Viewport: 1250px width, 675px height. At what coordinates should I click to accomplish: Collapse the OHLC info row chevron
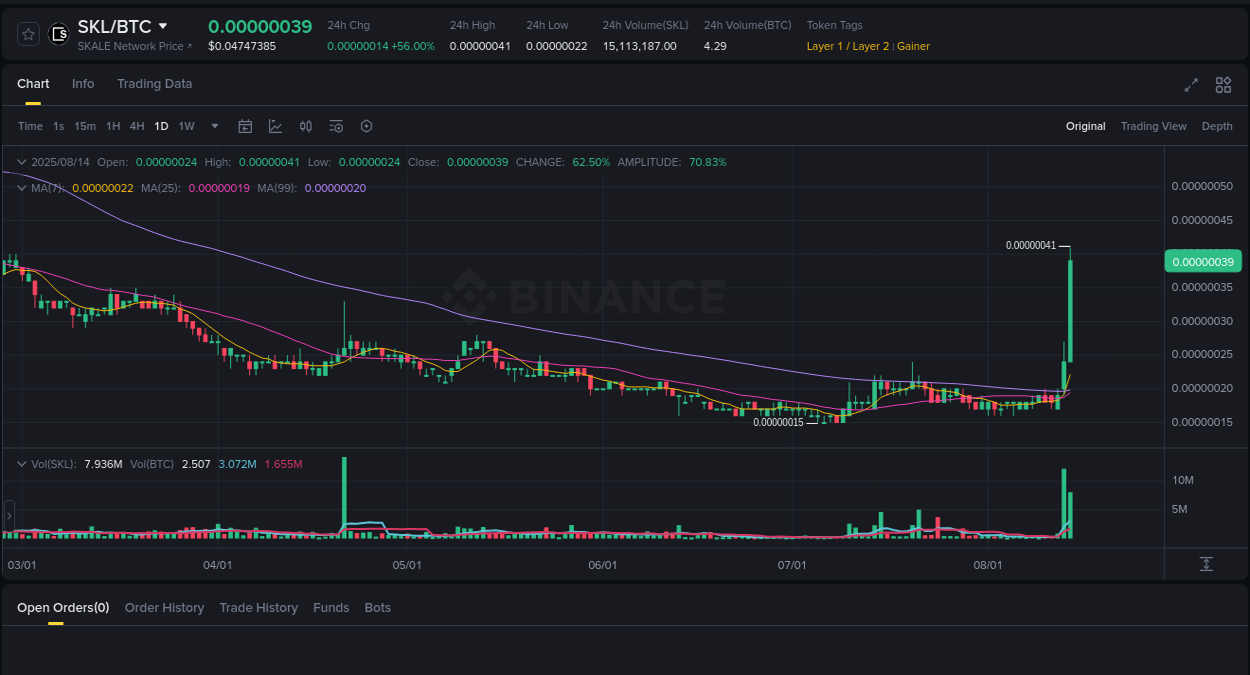(22, 161)
